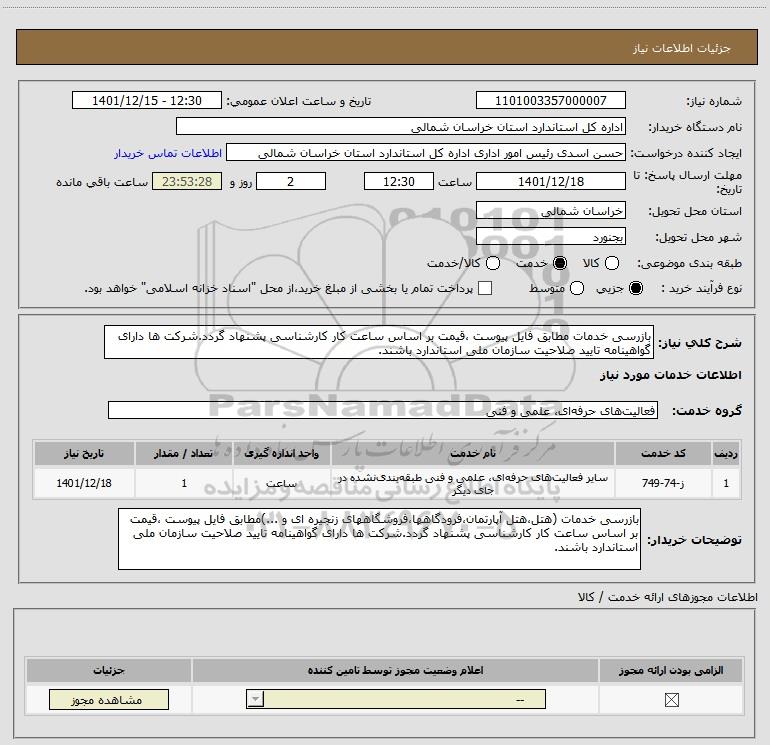Click the اطلاعات خدمات مورد نیاز heading
770x745 pixels.
(670, 375)
